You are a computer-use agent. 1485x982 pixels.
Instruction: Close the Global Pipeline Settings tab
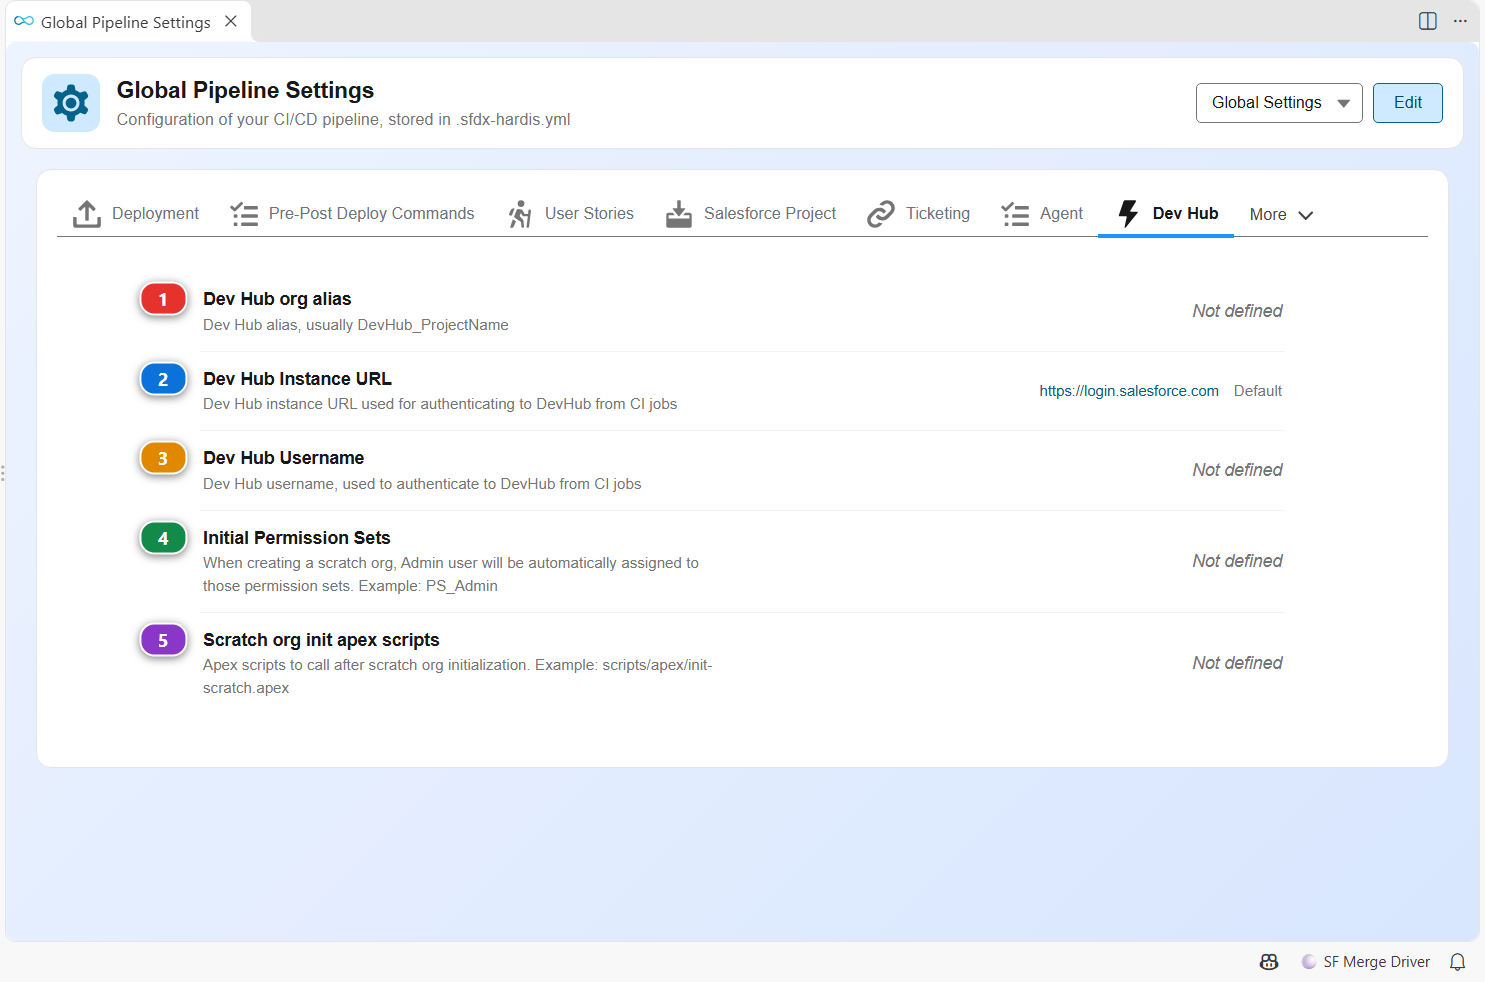coord(231,21)
